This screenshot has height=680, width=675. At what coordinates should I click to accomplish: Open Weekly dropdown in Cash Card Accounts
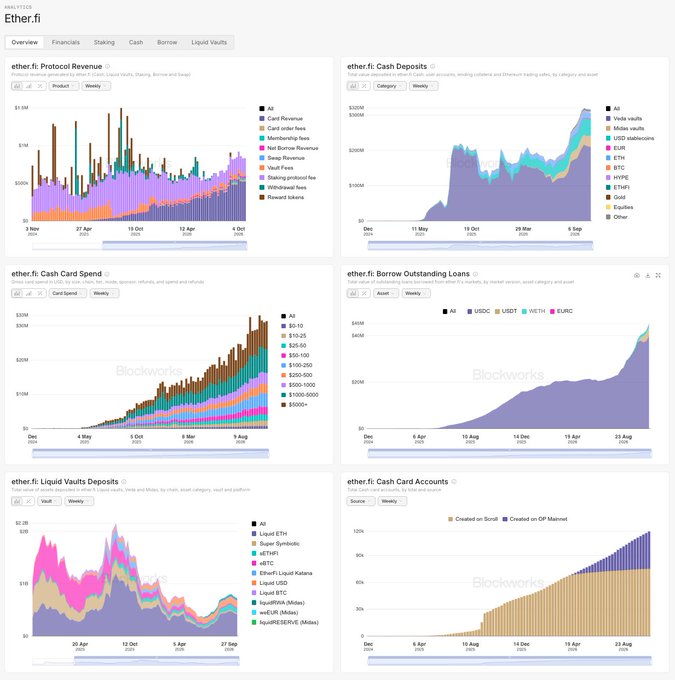click(392, 501)
